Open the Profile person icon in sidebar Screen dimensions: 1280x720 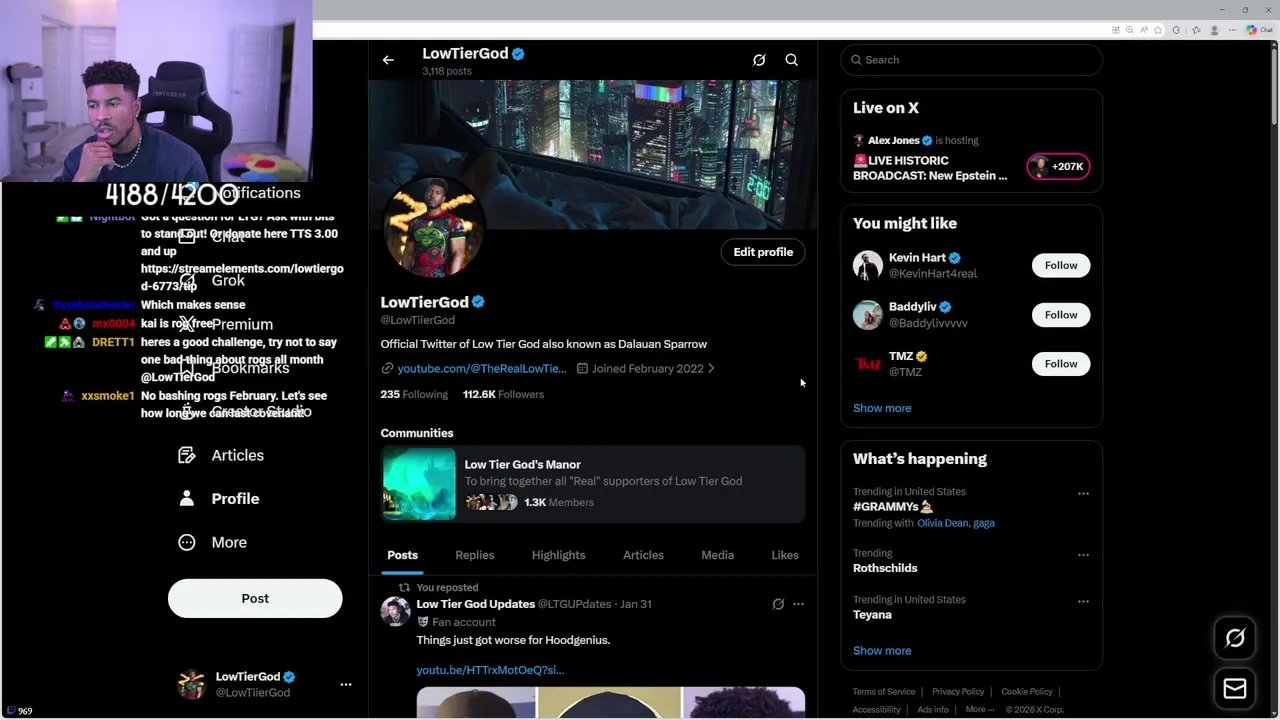[x=186, y=498]
